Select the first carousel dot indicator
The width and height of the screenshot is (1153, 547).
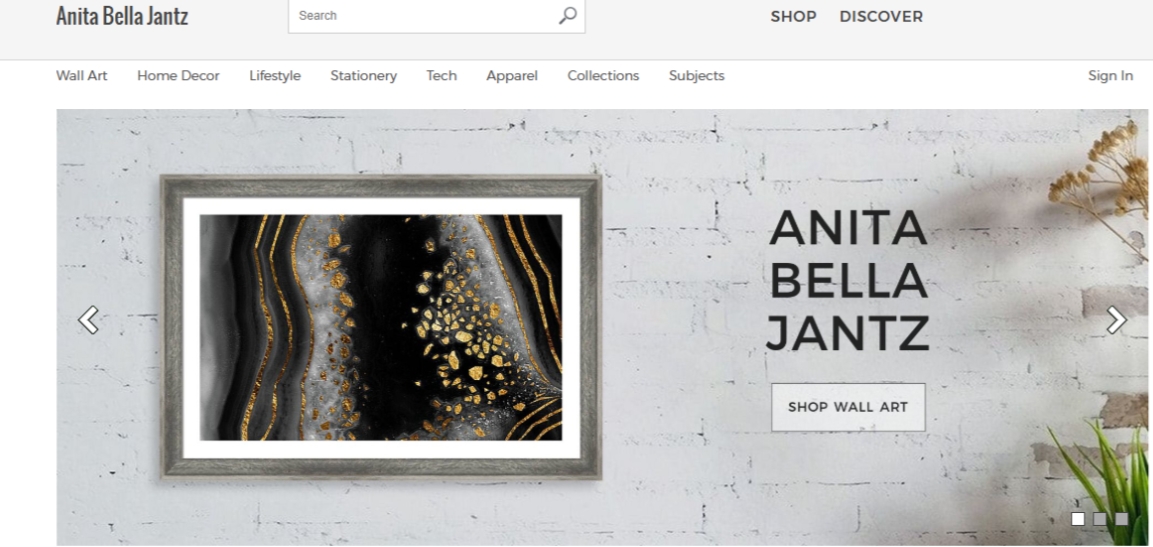click(1078, 519)
